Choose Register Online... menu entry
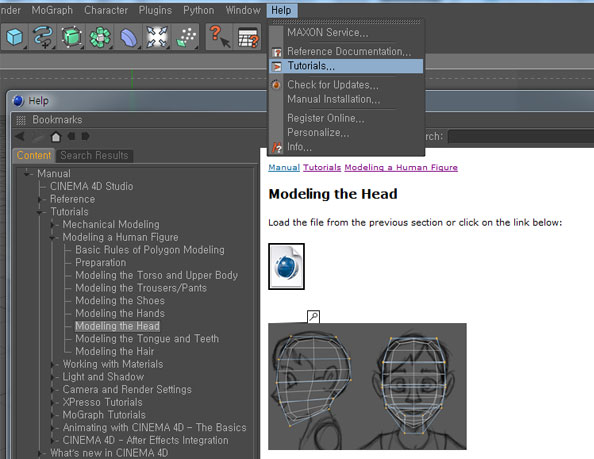The image size is (594, 459). 346,118
